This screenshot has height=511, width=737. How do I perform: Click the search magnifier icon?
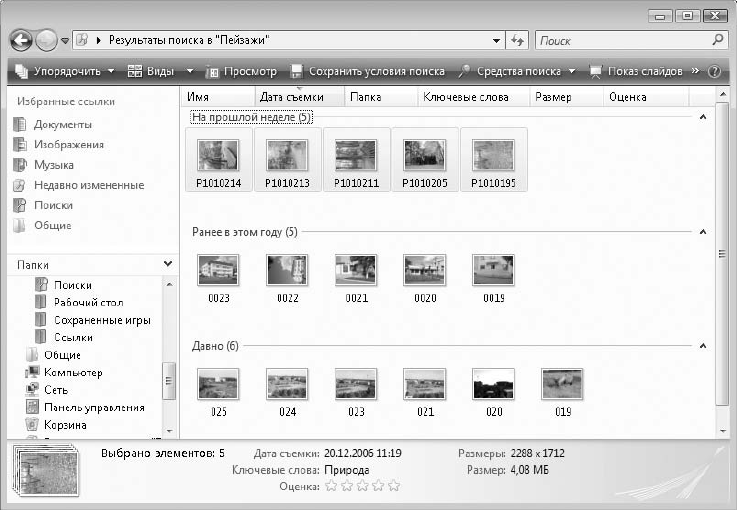pos(717,41)
